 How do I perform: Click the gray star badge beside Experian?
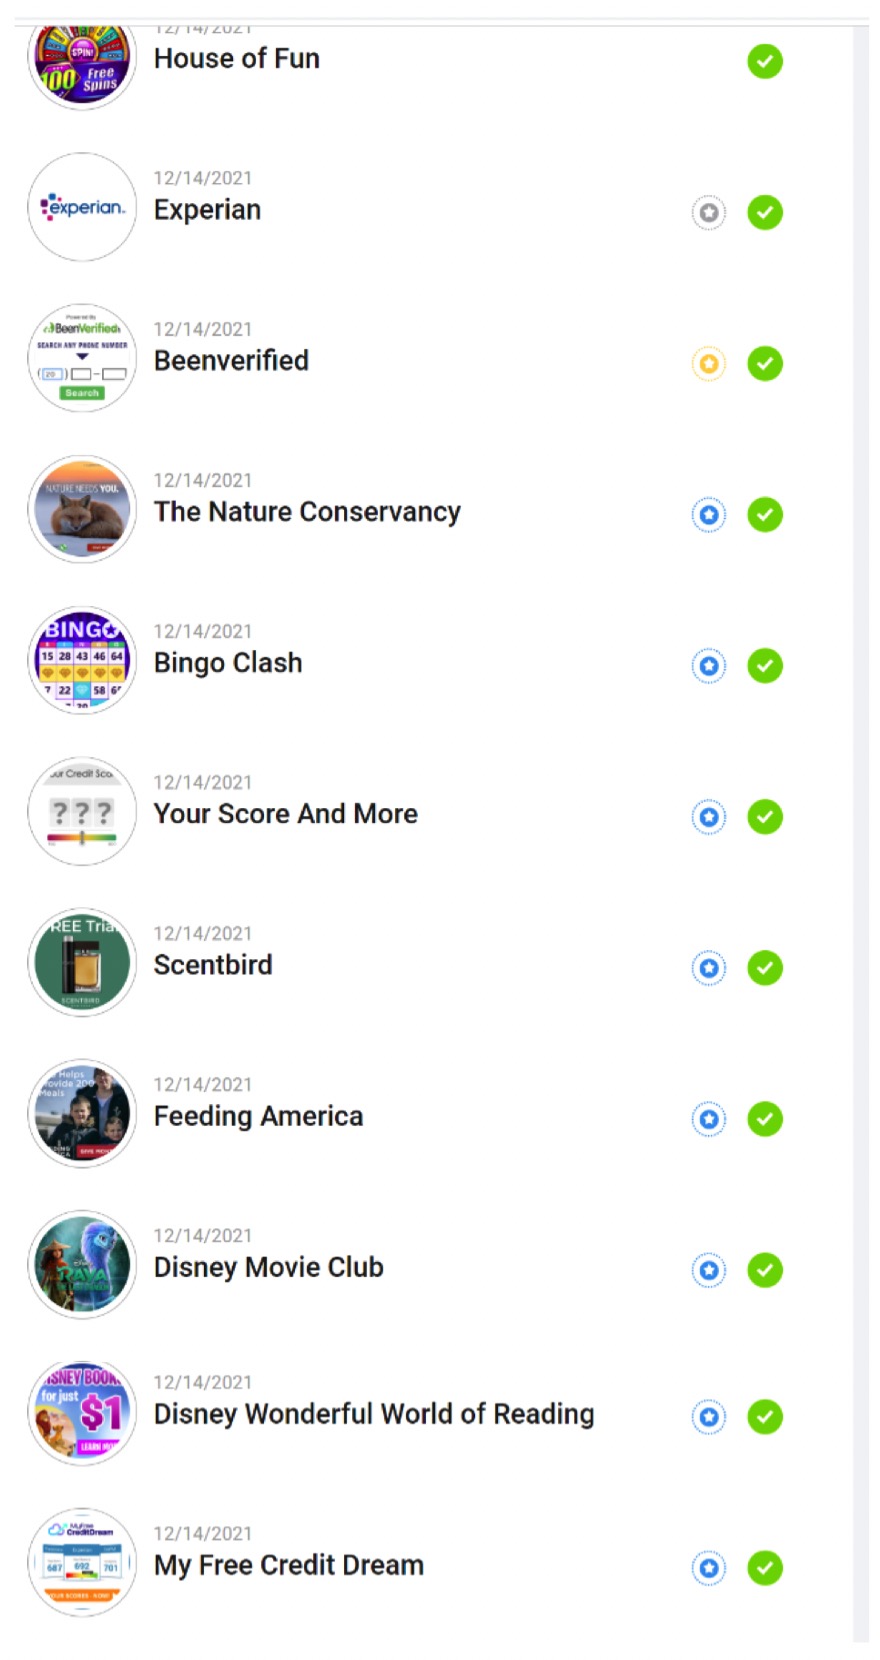(x=709, y=213)
